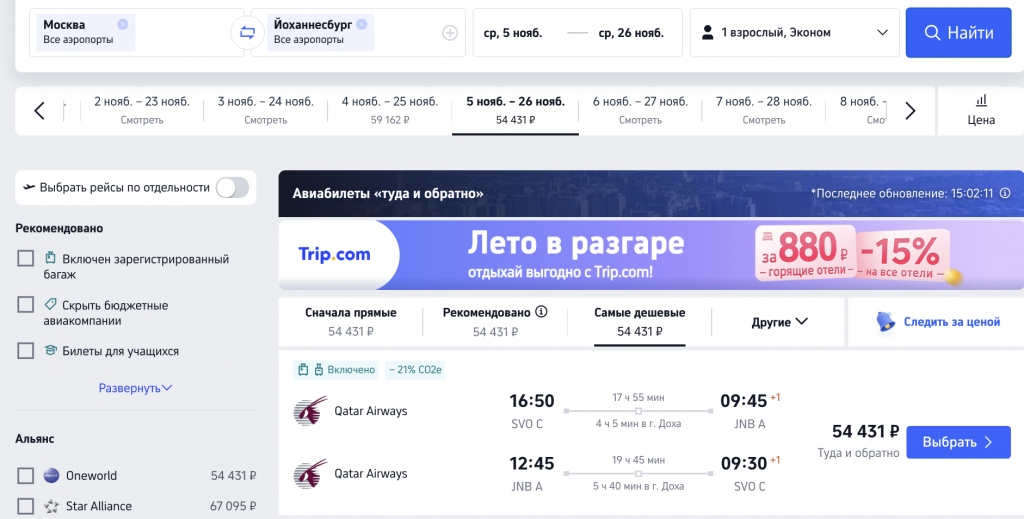This screenshot has width=1024, height=519.
Task: Click the last-update info icon
Action: [x=1005, y=193]
